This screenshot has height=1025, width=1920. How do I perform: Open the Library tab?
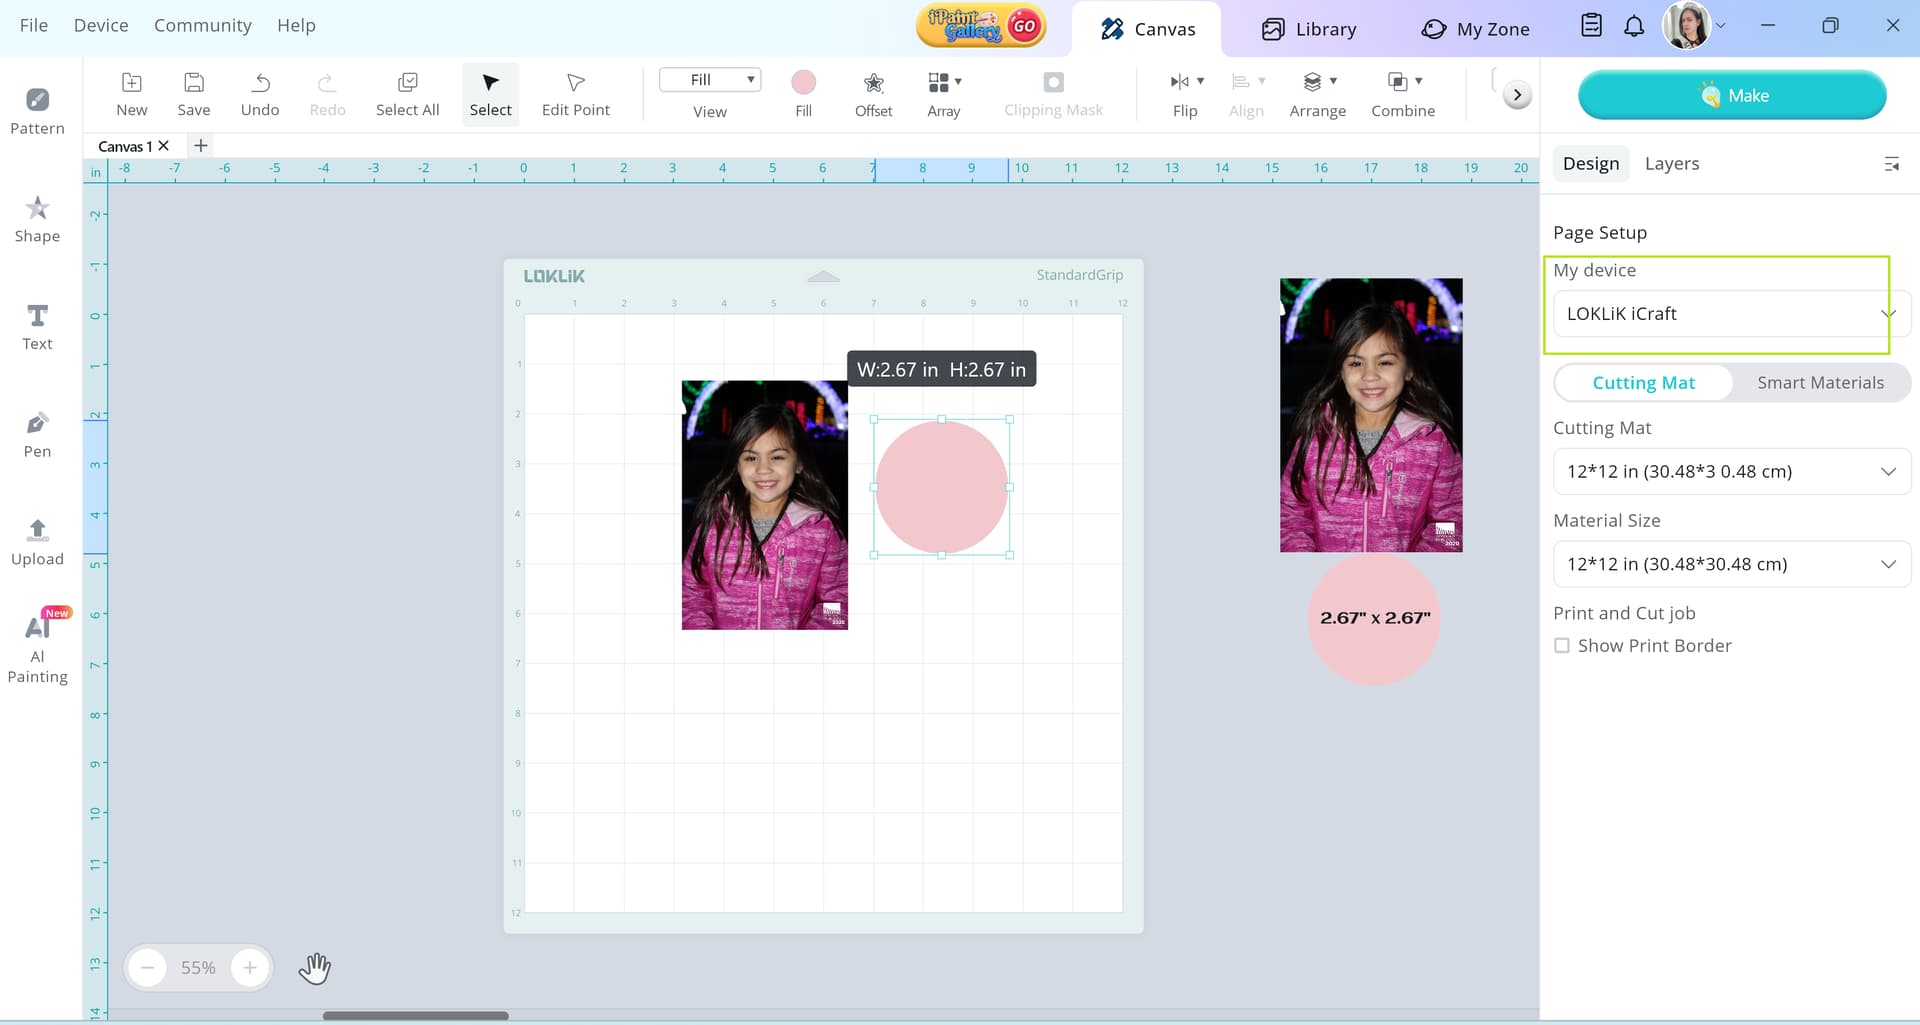click(1308, 29)
